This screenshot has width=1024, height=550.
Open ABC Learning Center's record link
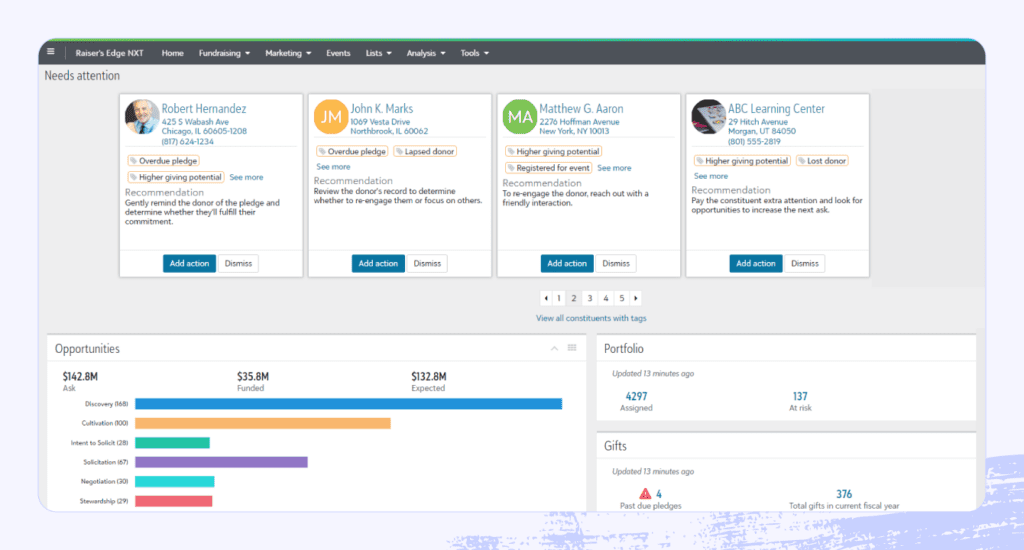[776, 108]
